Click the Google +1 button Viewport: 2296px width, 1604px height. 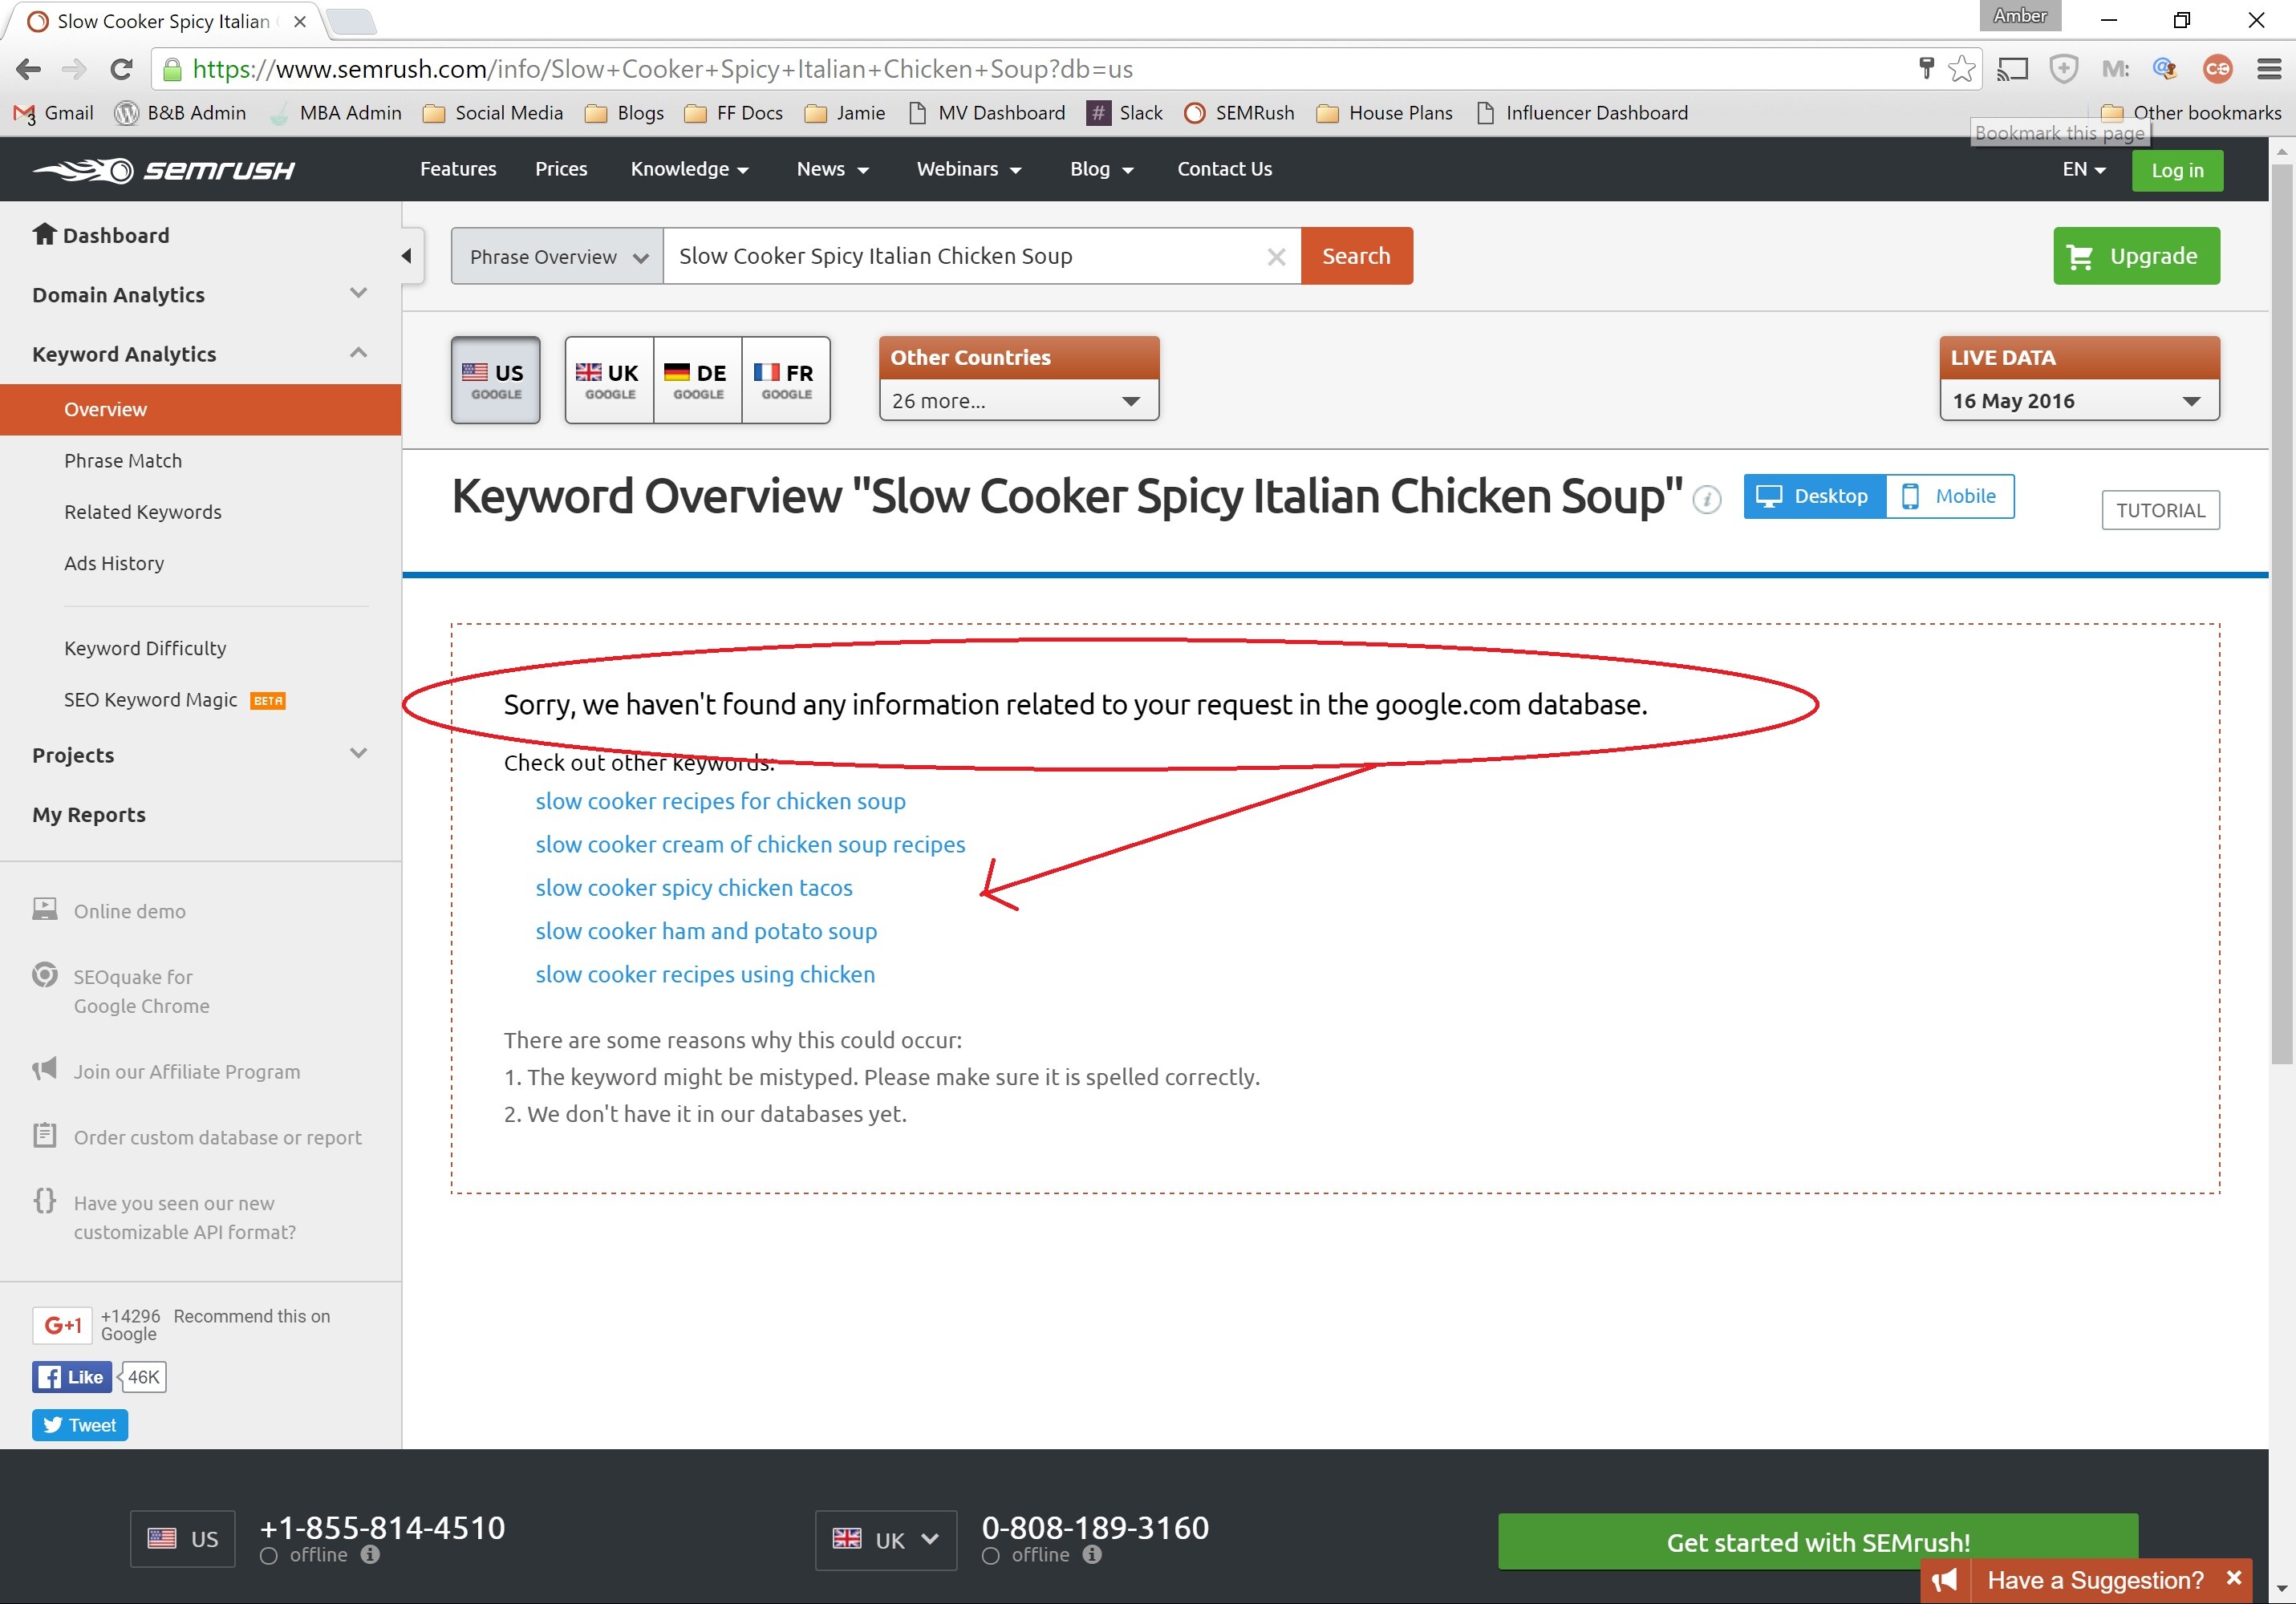point(62,1325)
